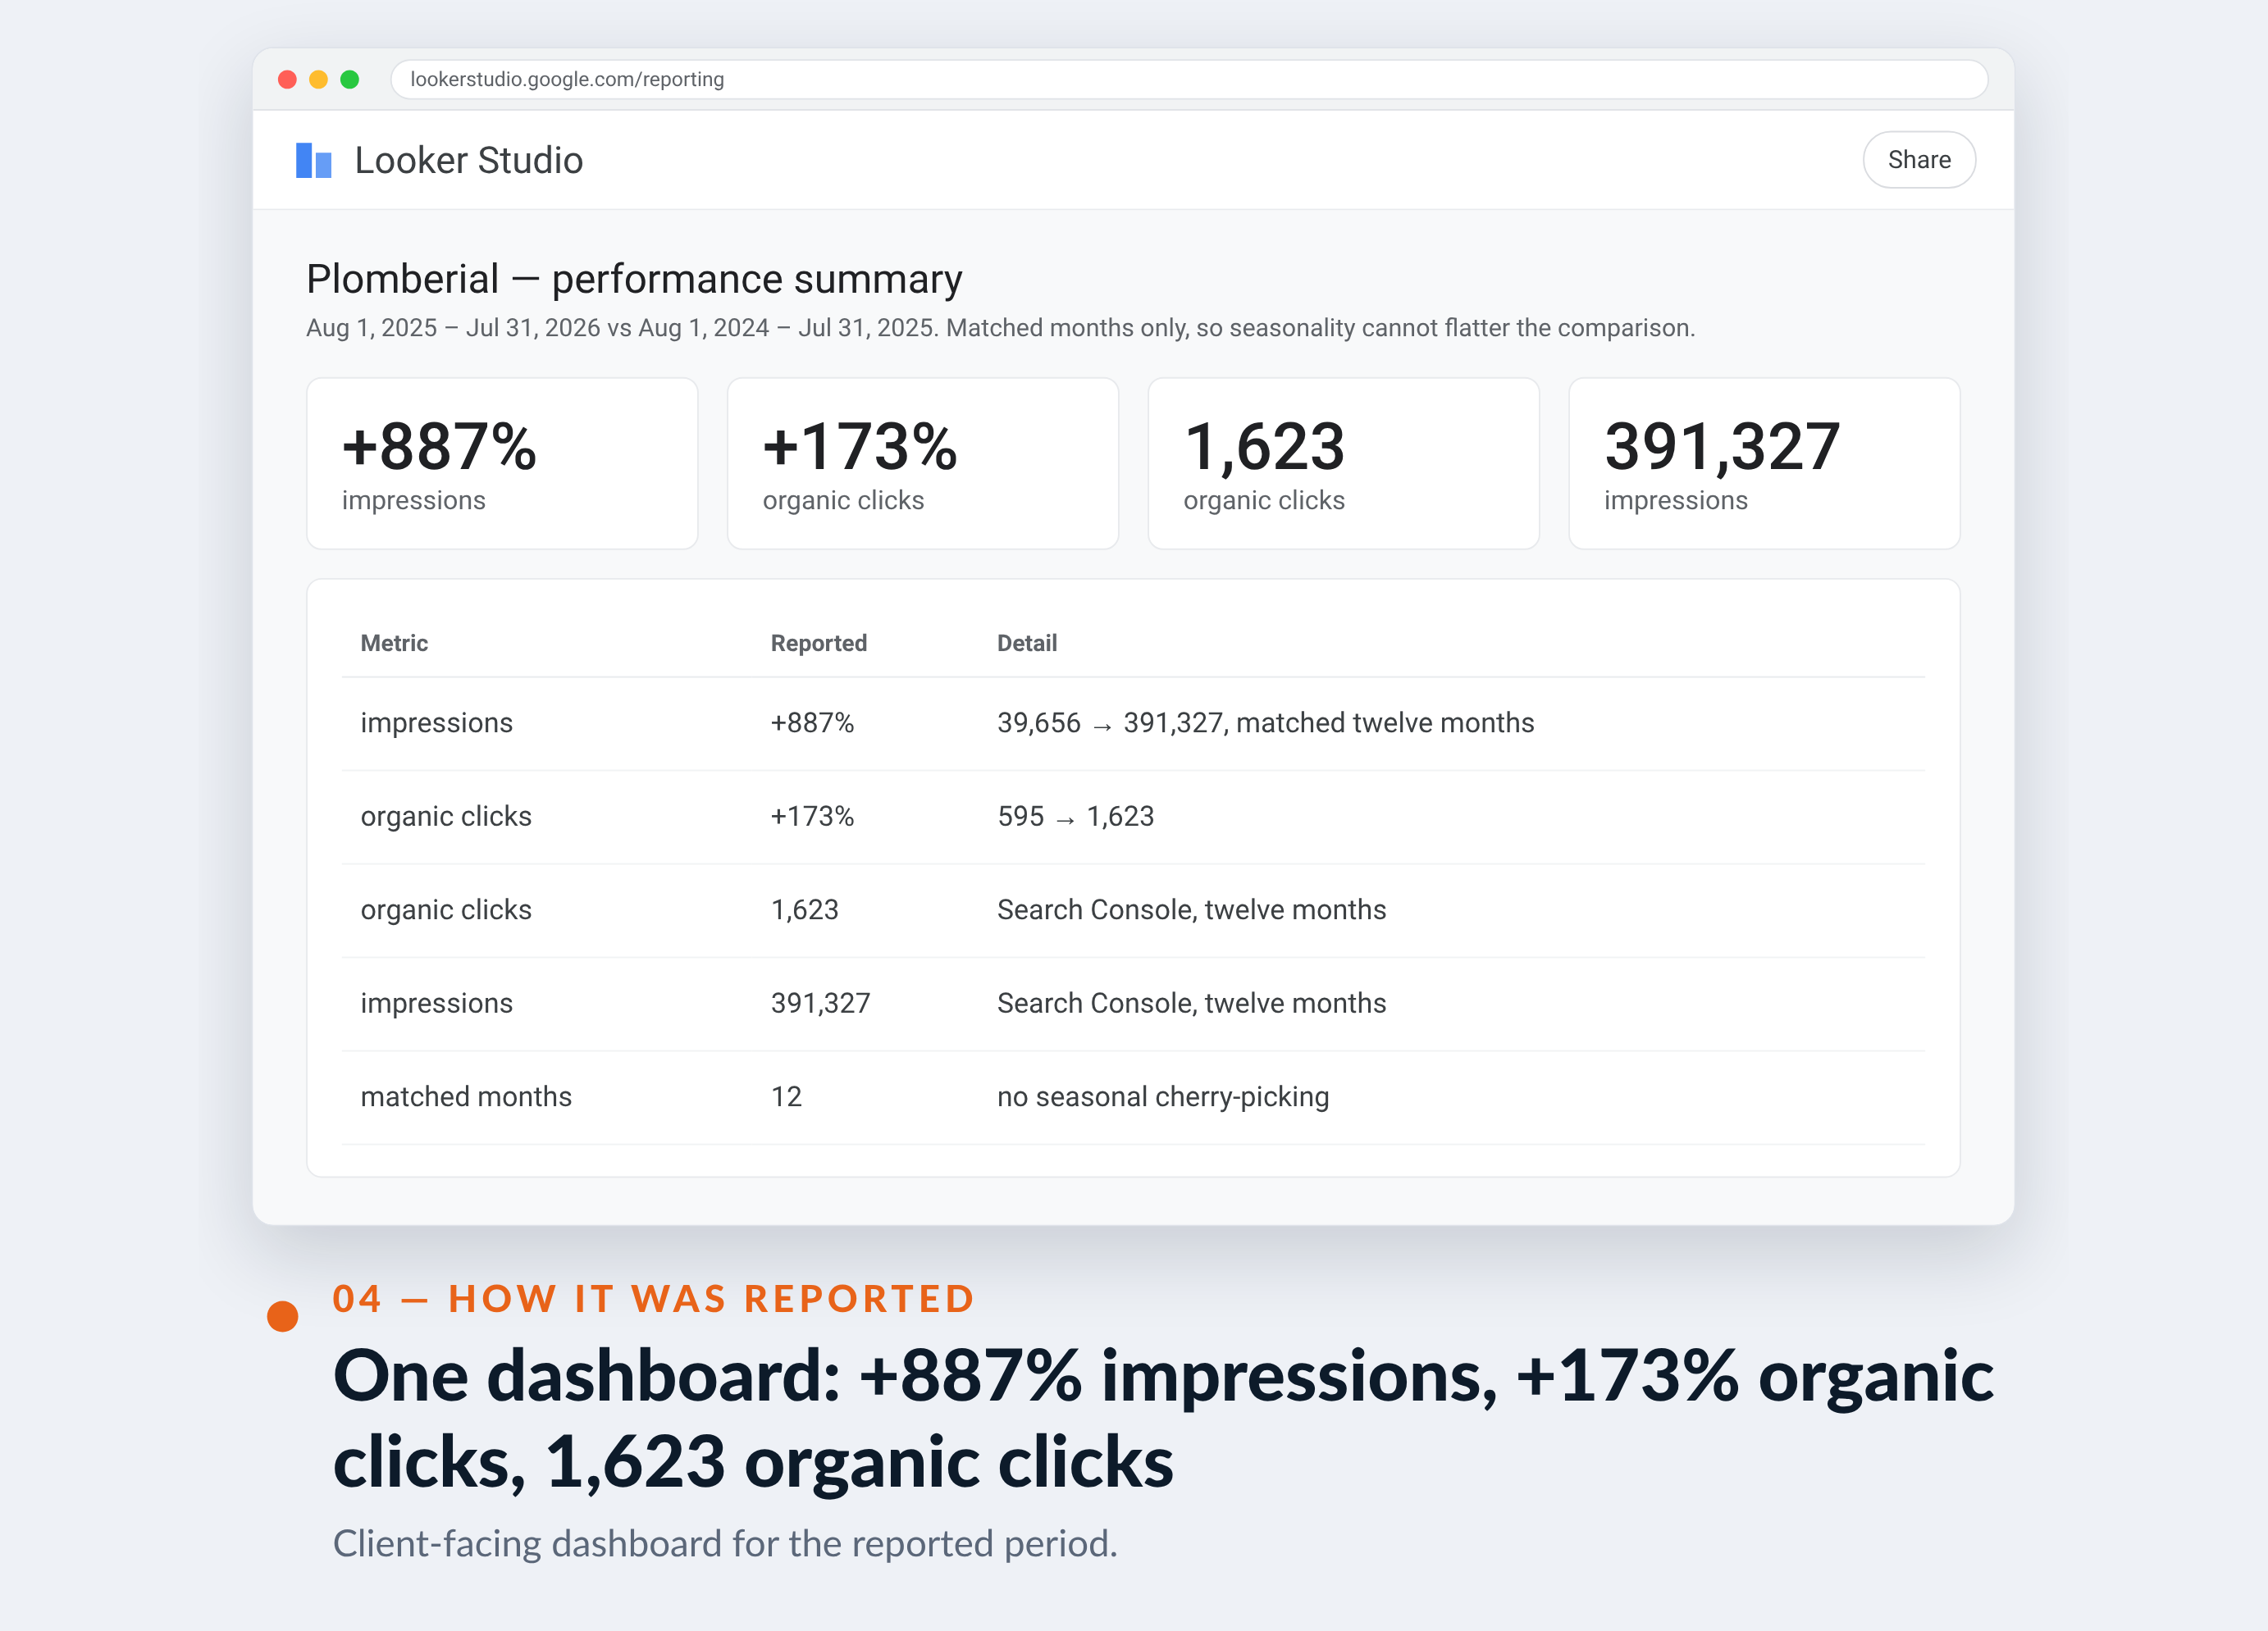The height and width of the screenshot is (1631, 2268).
Task: Open the 1,623 organic clicks scorecard
Action: (1343, 463)
